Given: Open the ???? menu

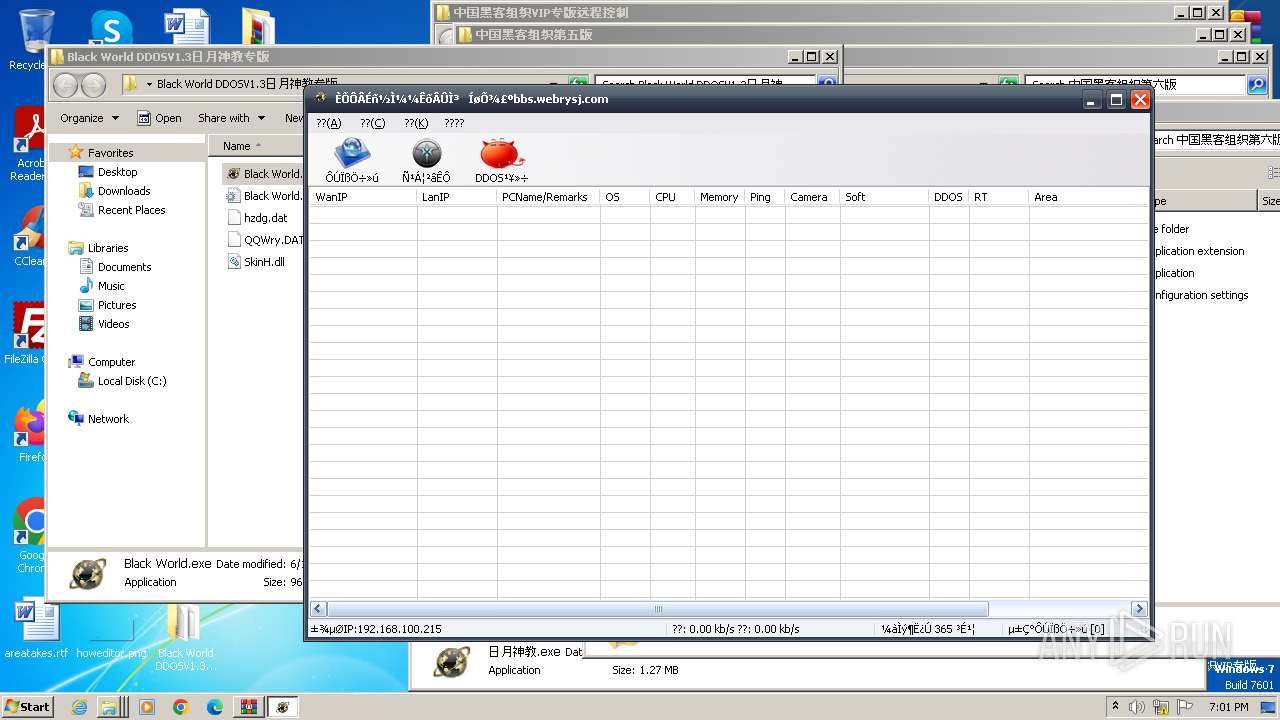Looking at the screenshot, I should point(454,123).
